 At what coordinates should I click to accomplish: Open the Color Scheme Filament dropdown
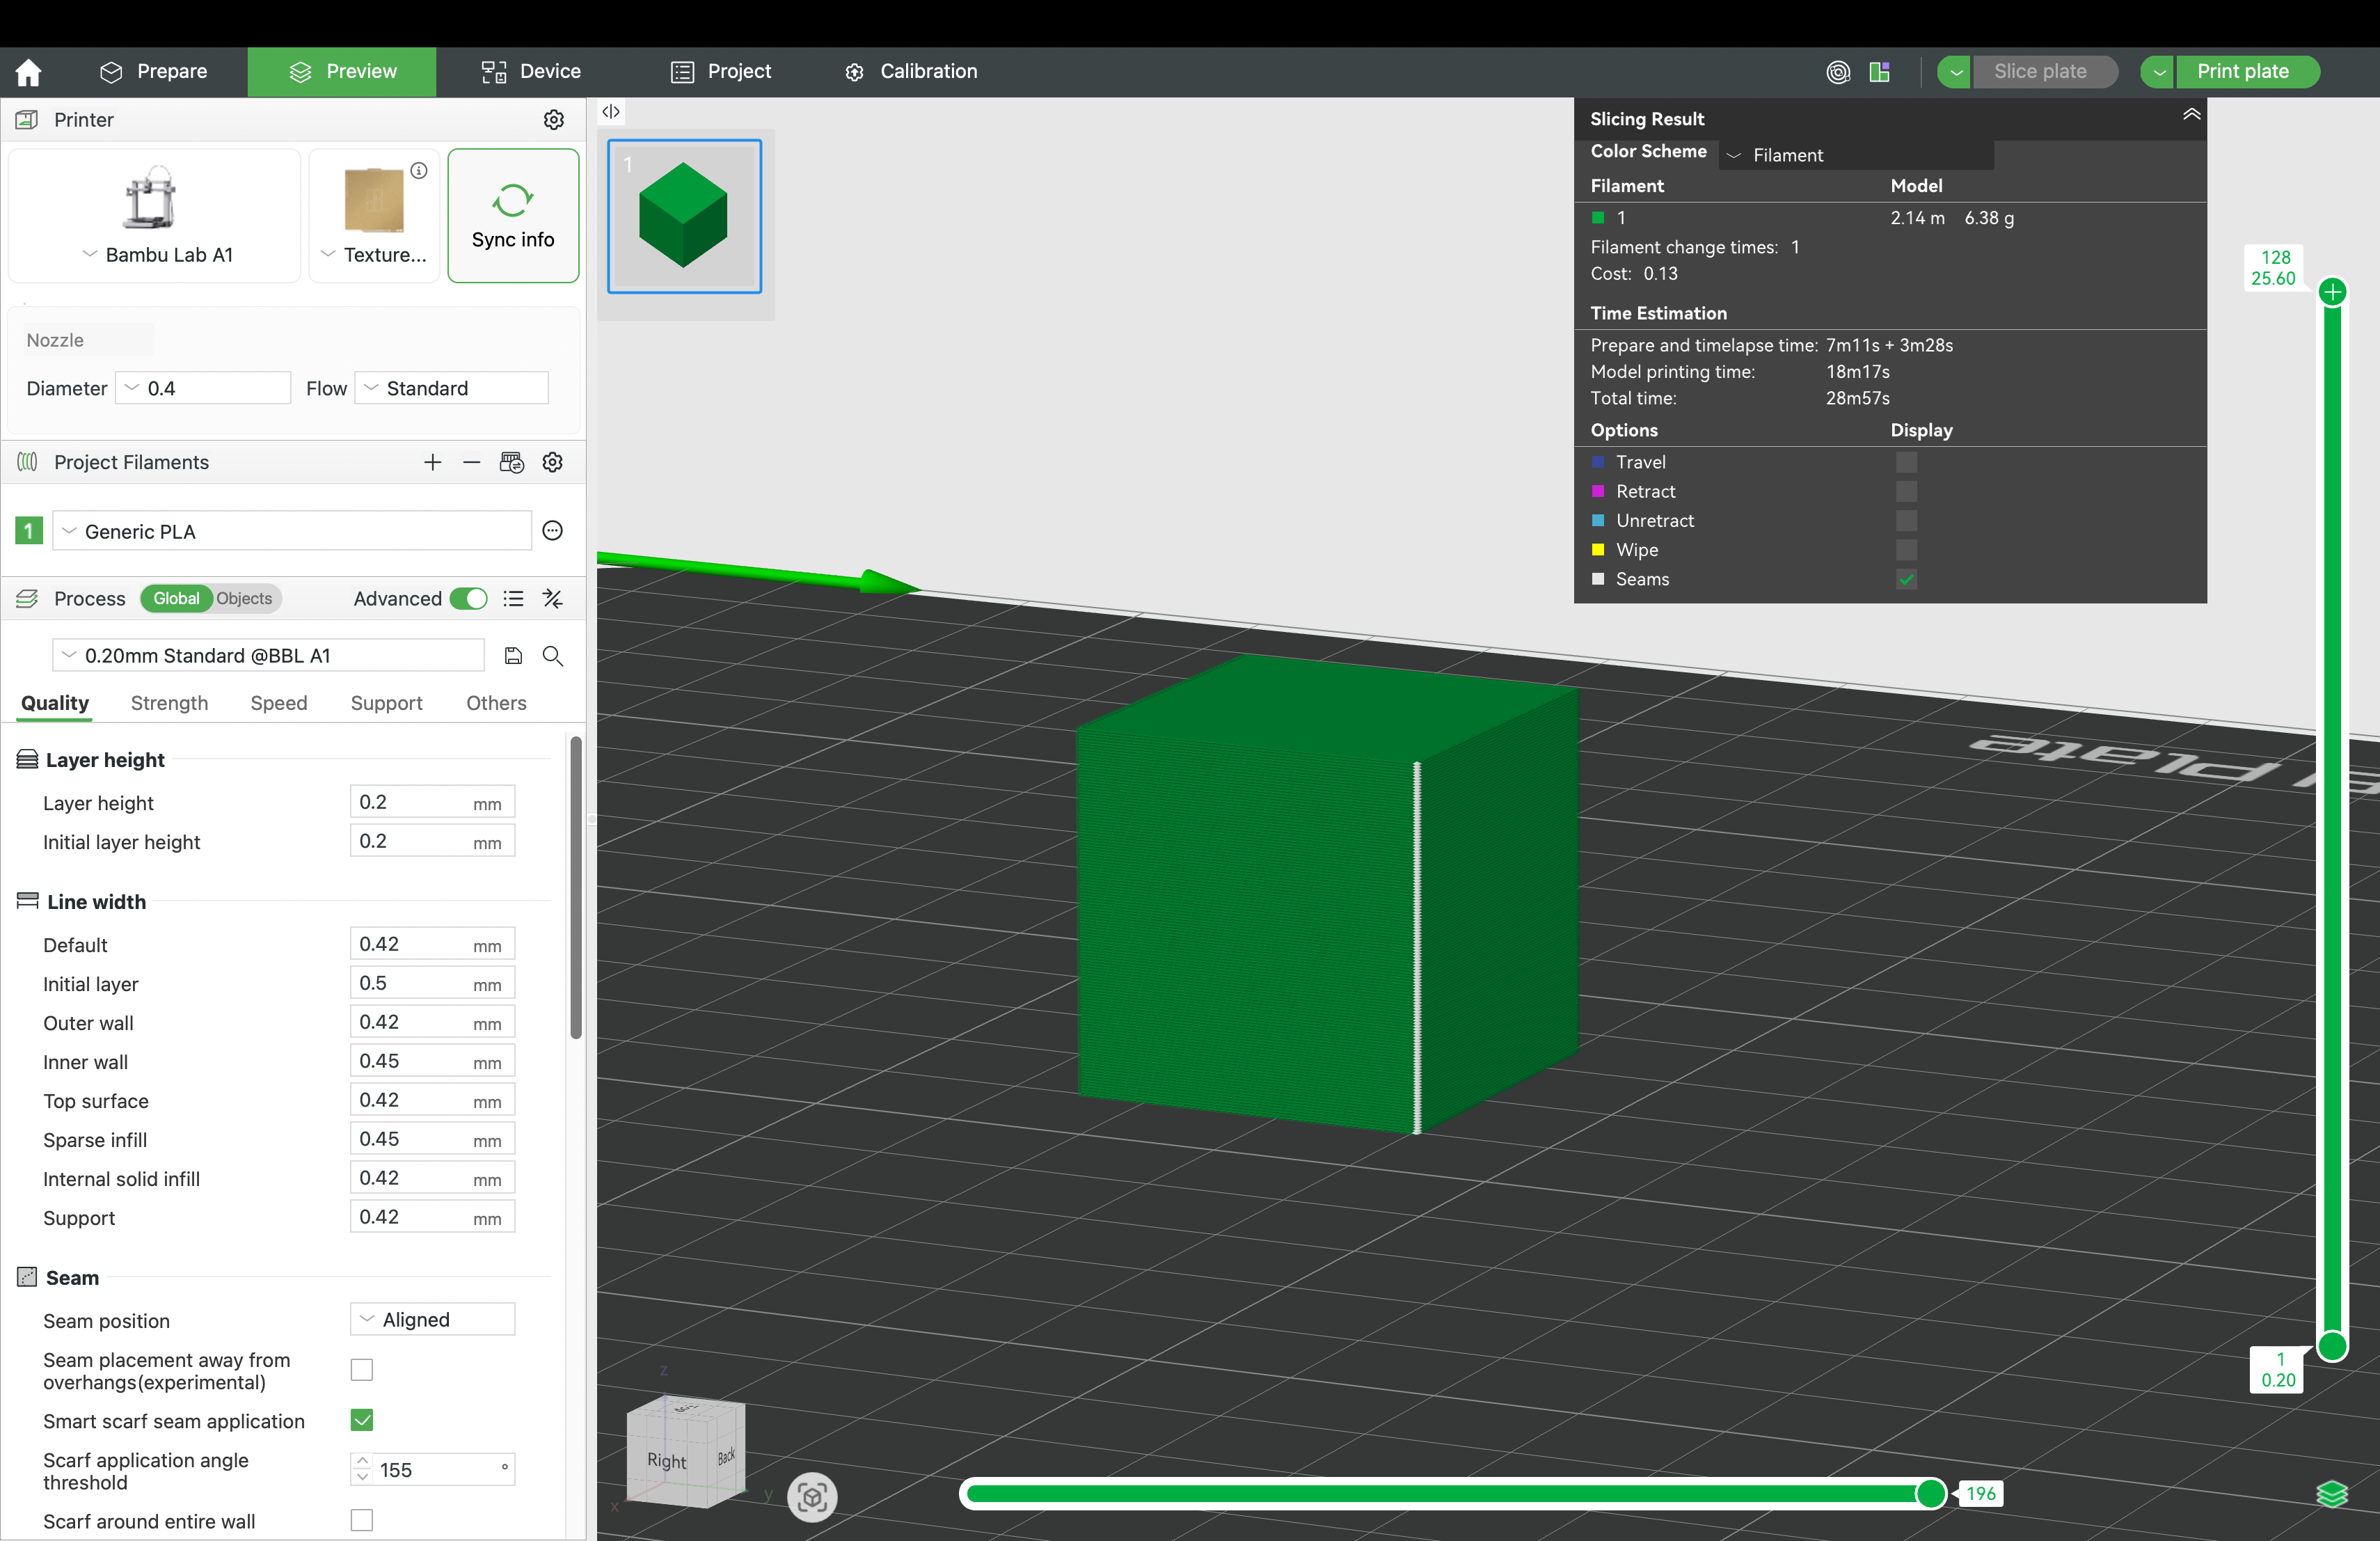(1856, 155)
